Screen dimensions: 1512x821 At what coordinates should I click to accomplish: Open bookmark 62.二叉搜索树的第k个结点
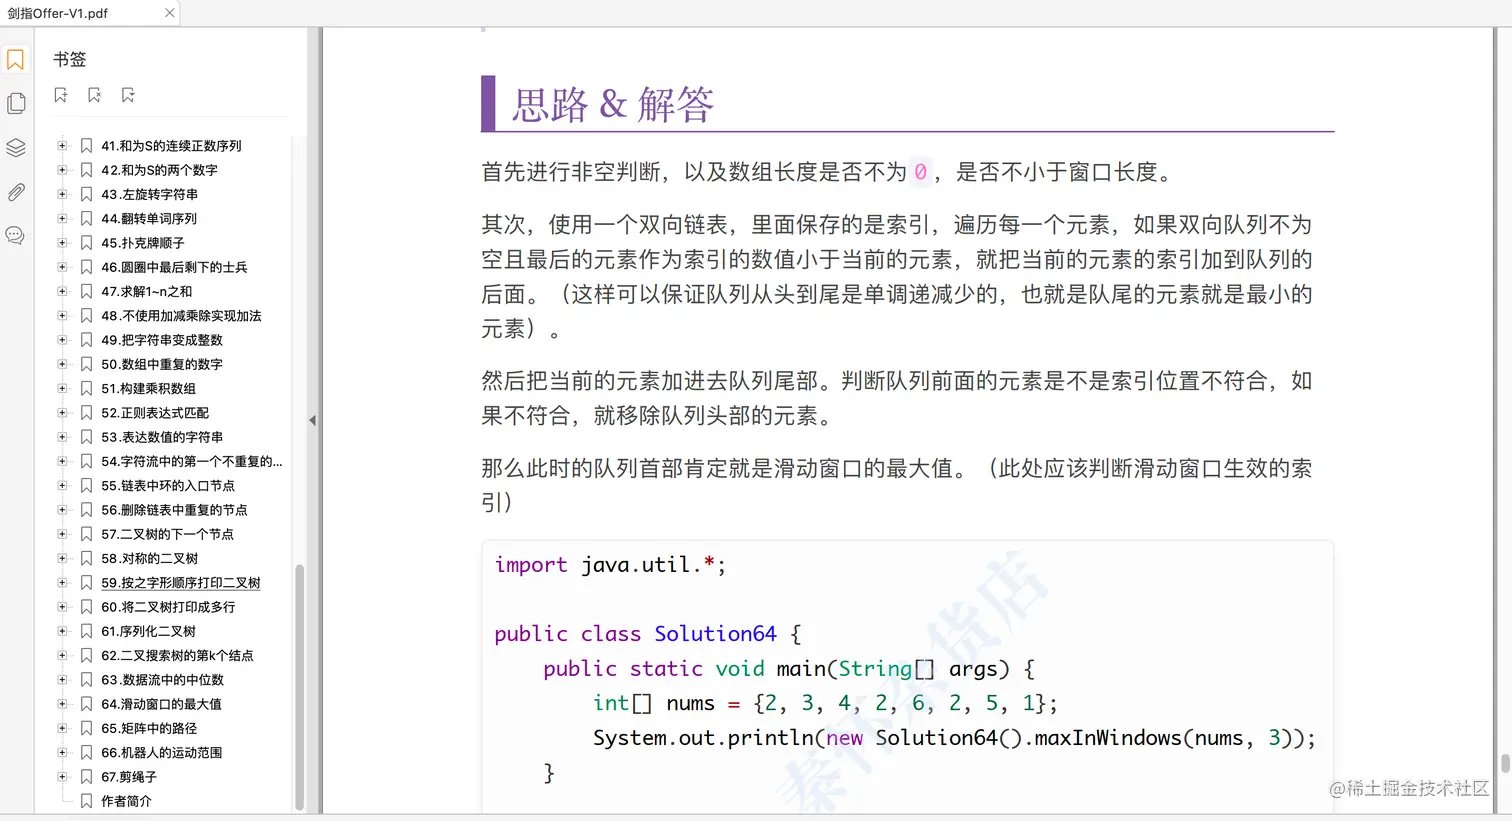(177, 655)
